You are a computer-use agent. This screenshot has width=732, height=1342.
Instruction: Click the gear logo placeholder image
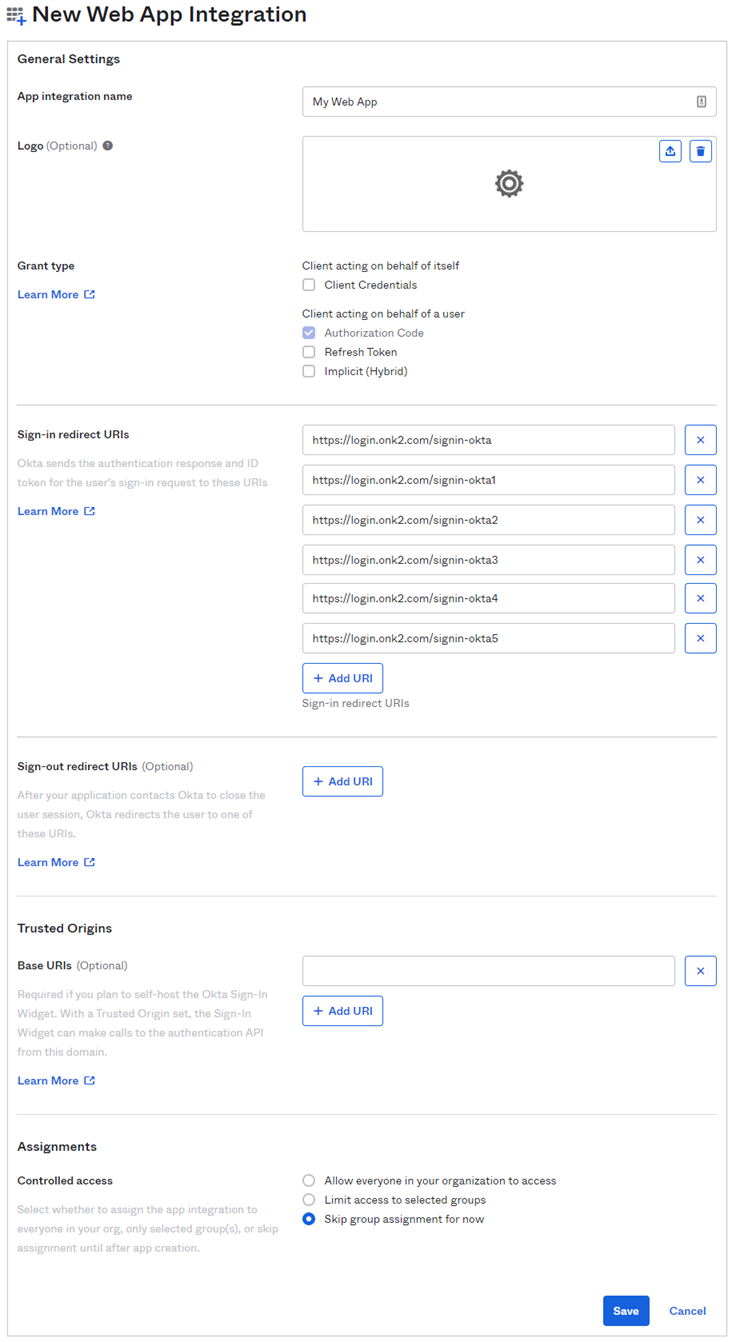point(509,184)
